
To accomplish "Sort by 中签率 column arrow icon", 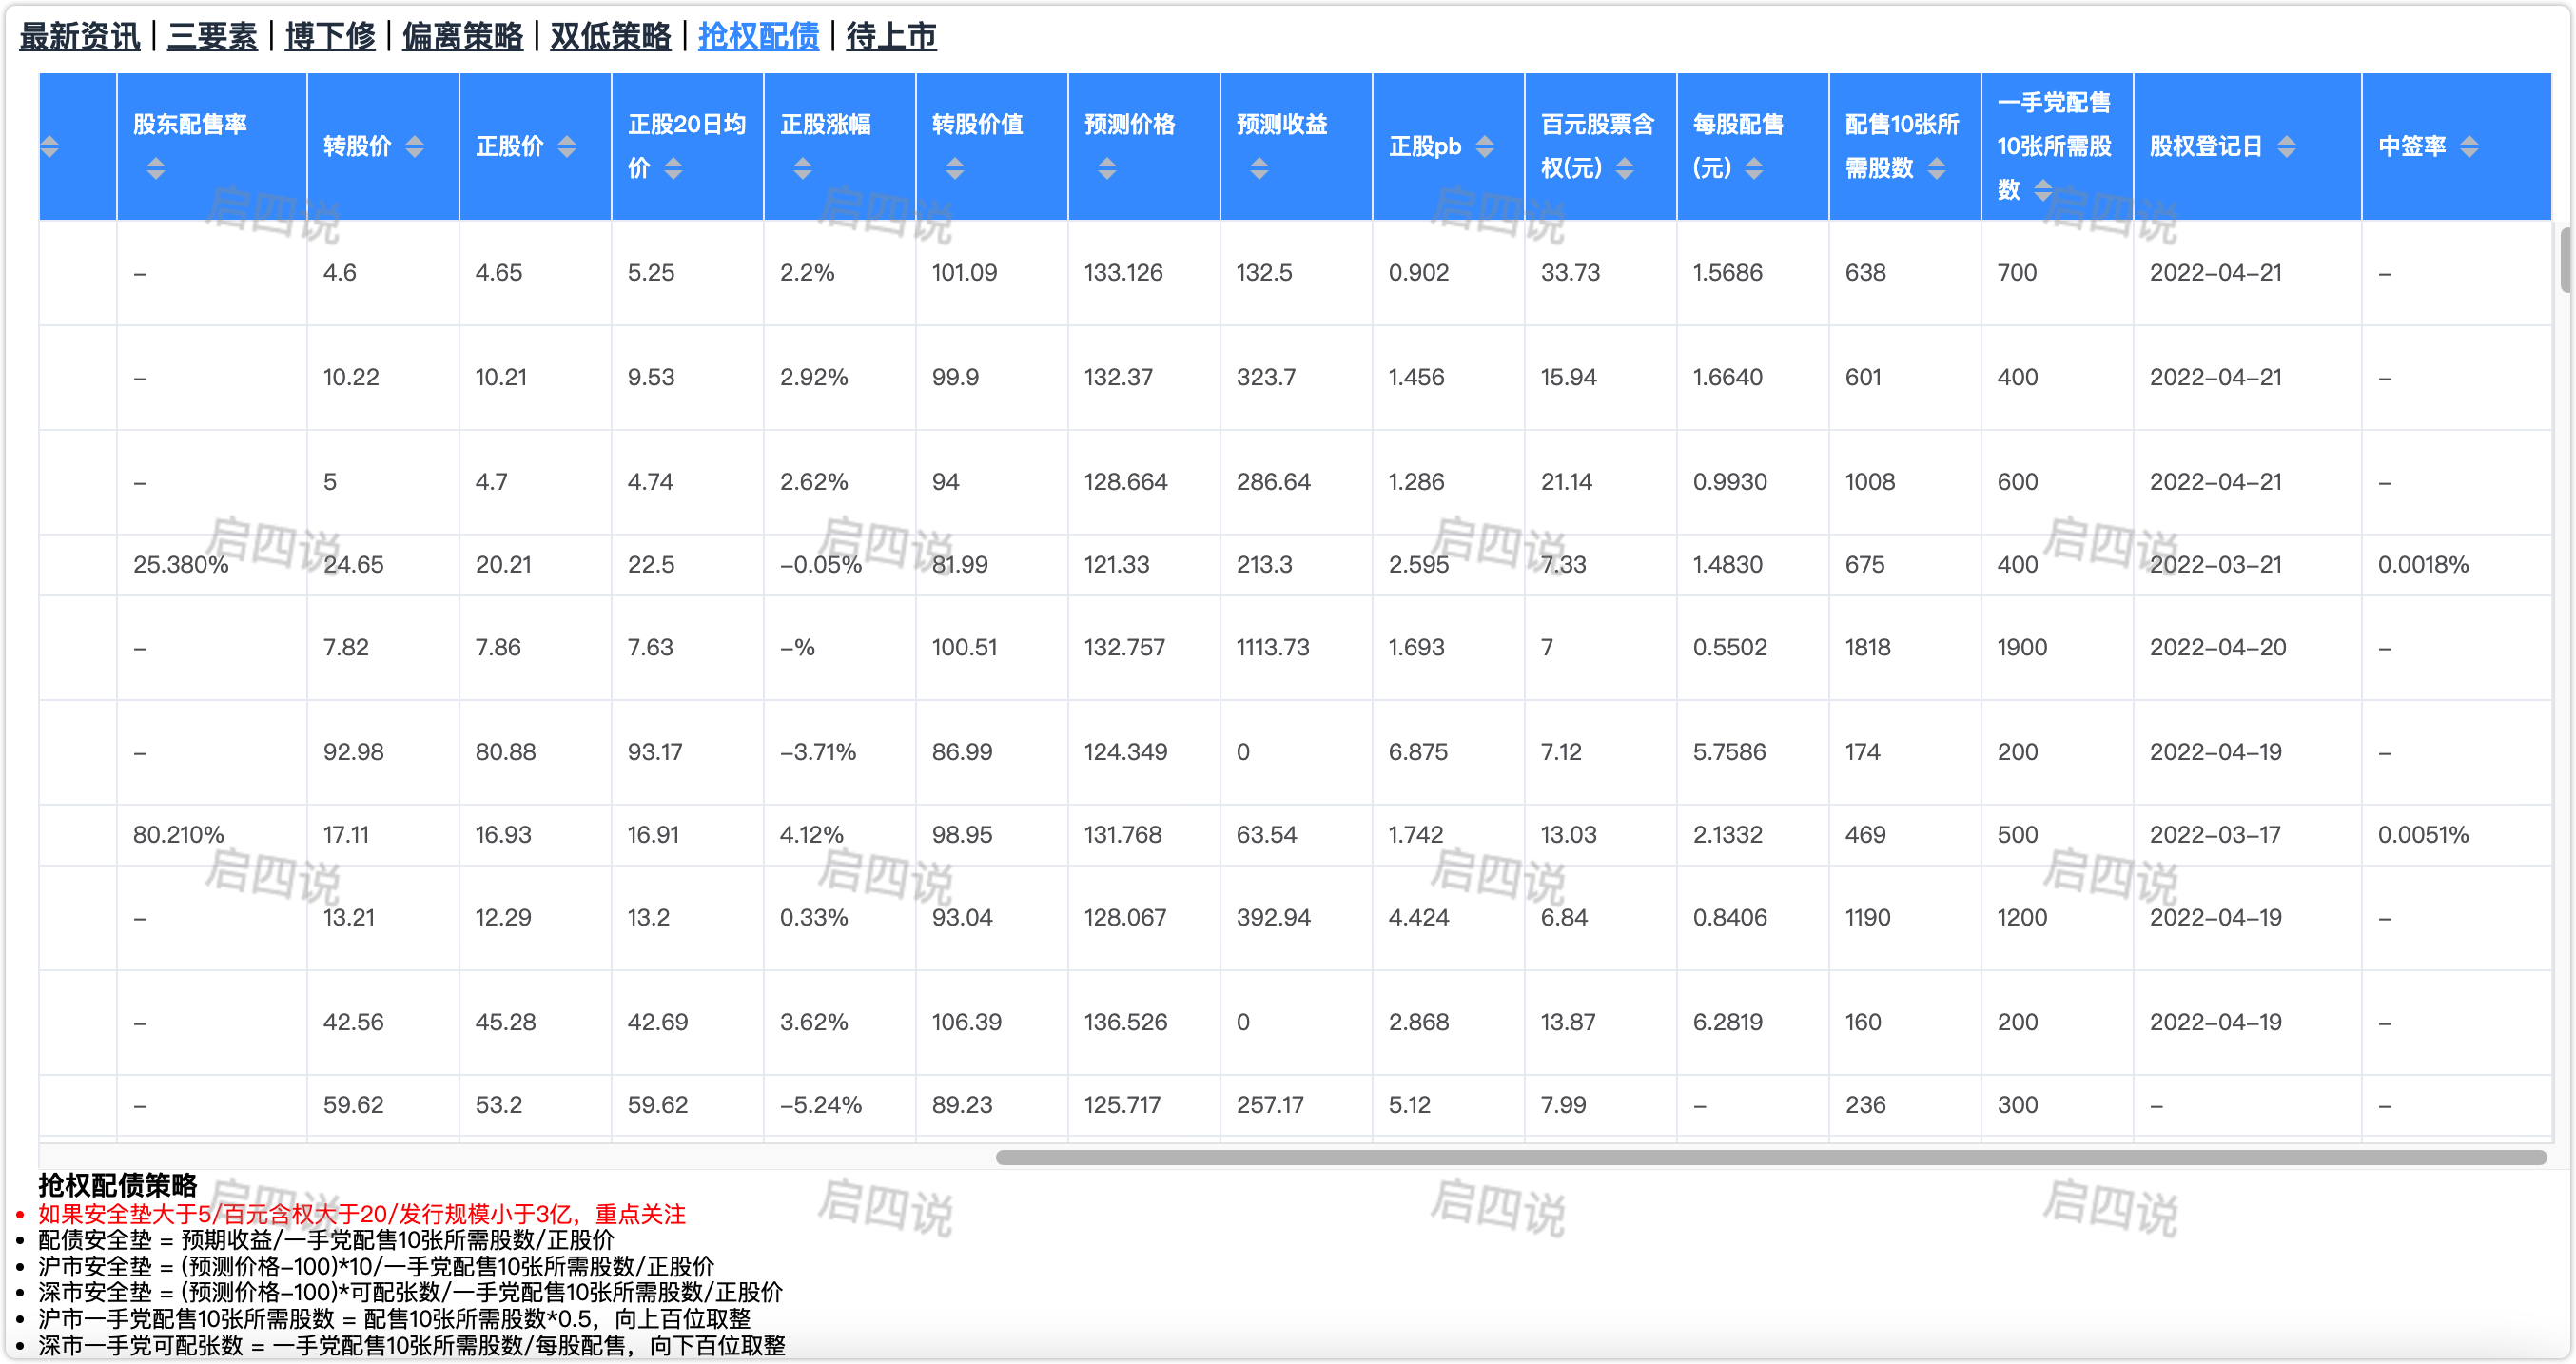I will coord(2469,147).
